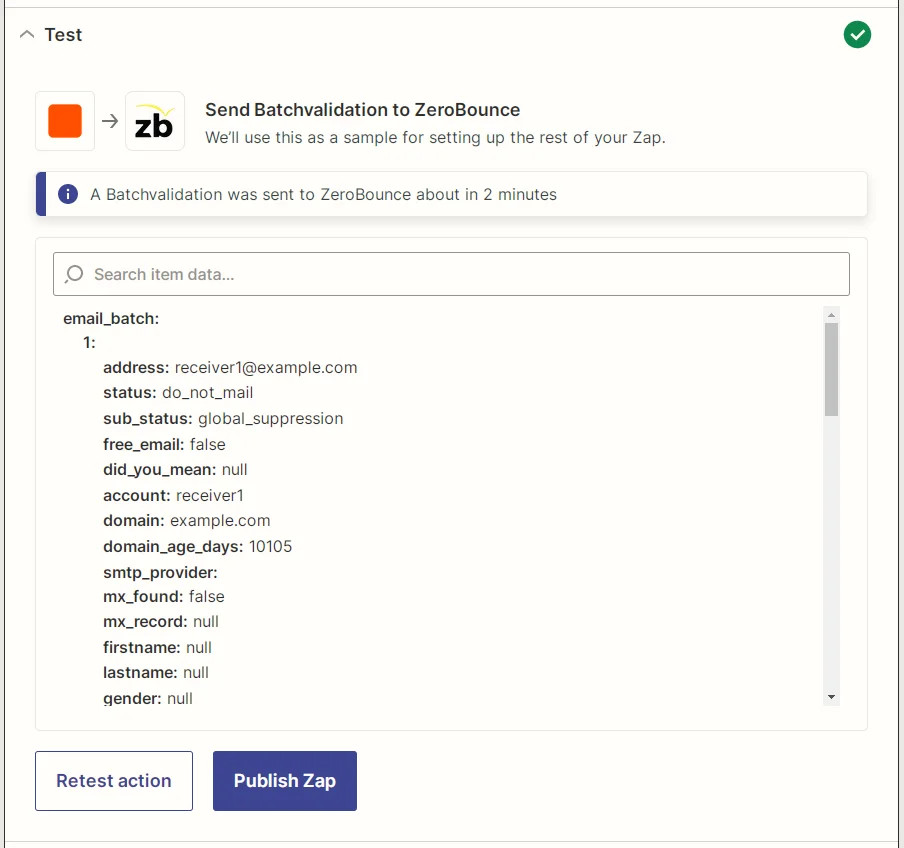Click the arrow between the app icons
The height and width of the screenshot is (848, 904).
(109, 119)
